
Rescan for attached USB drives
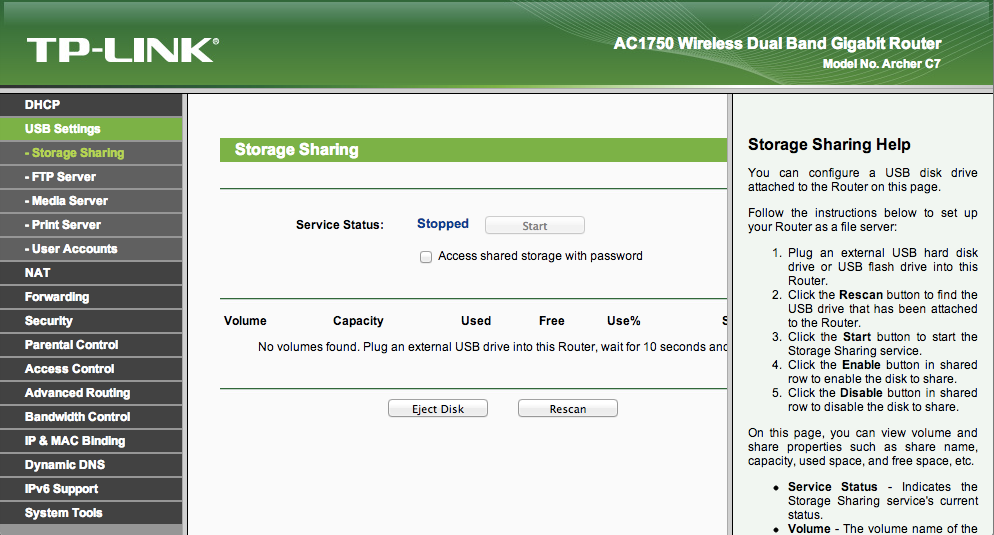tap(567, 409)
